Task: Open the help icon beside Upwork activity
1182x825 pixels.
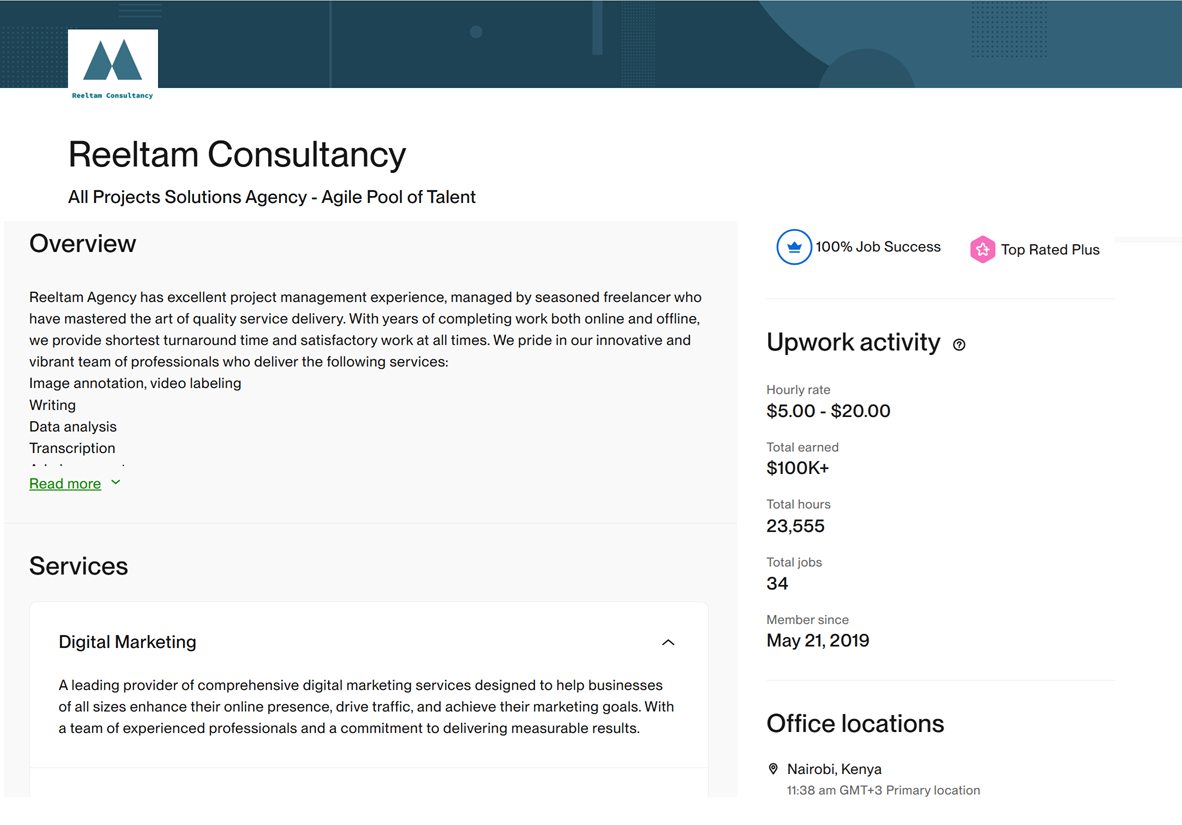Action: tap(959, 345)
